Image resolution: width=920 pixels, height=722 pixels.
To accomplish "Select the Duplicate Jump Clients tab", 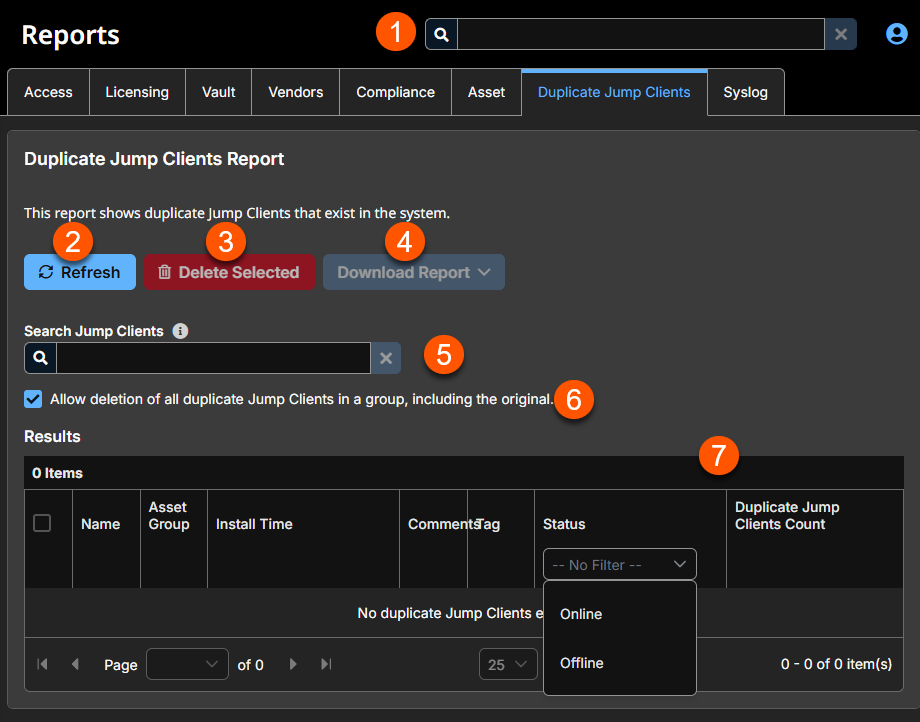I will (614, 92).
